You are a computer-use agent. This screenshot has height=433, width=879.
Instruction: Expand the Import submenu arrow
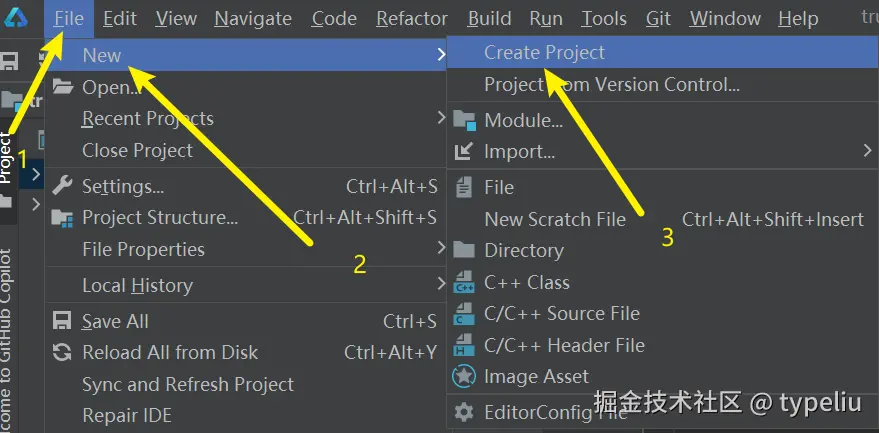pyautogui.click(x=866, y=152)
